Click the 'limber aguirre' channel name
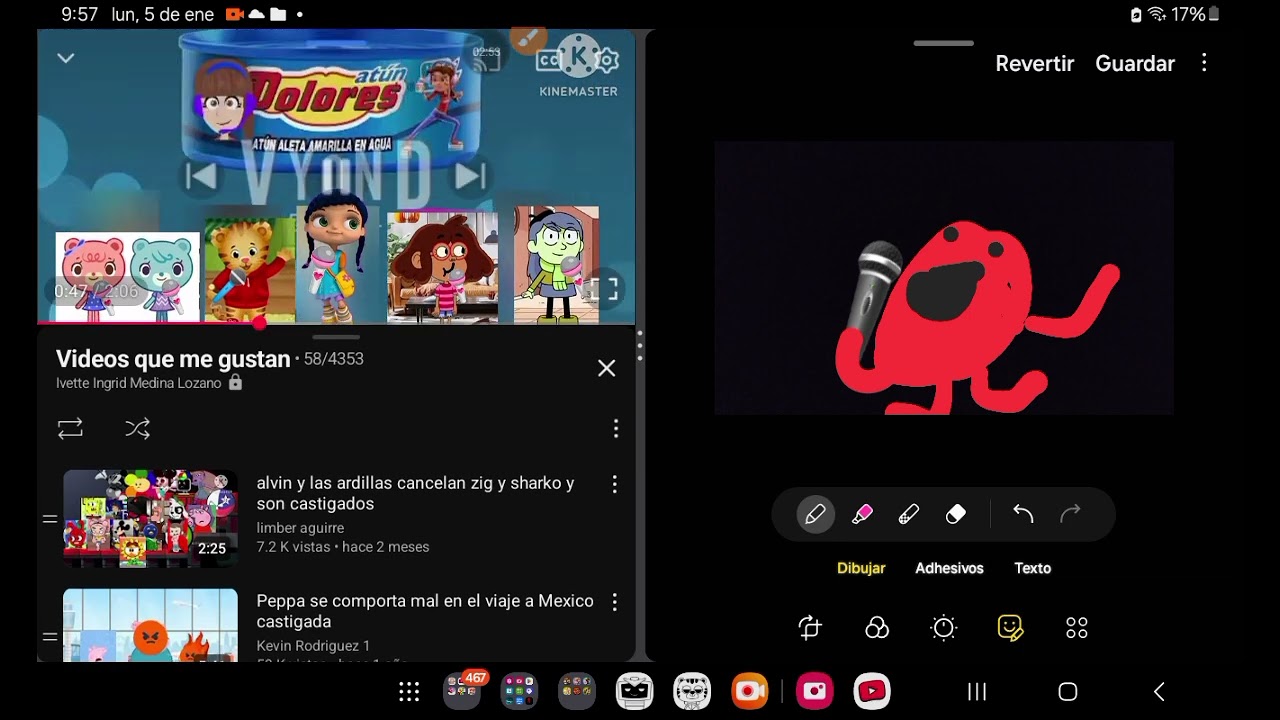The height and width of the screenshot is (720, 1280). point(300,527)
